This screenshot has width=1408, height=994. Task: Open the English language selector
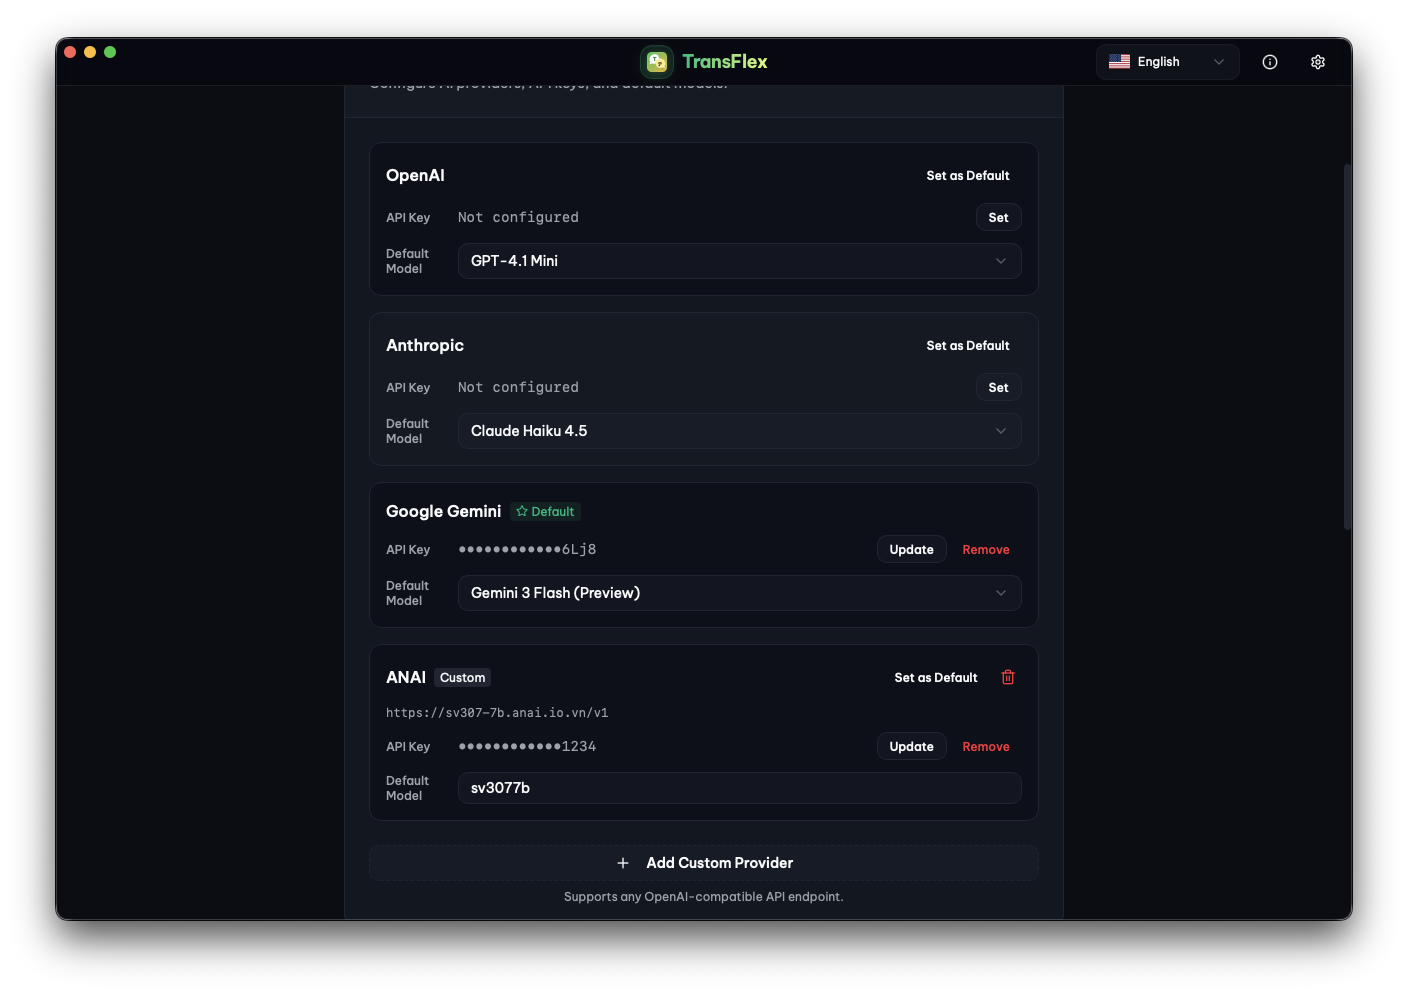coord(1167,62)
